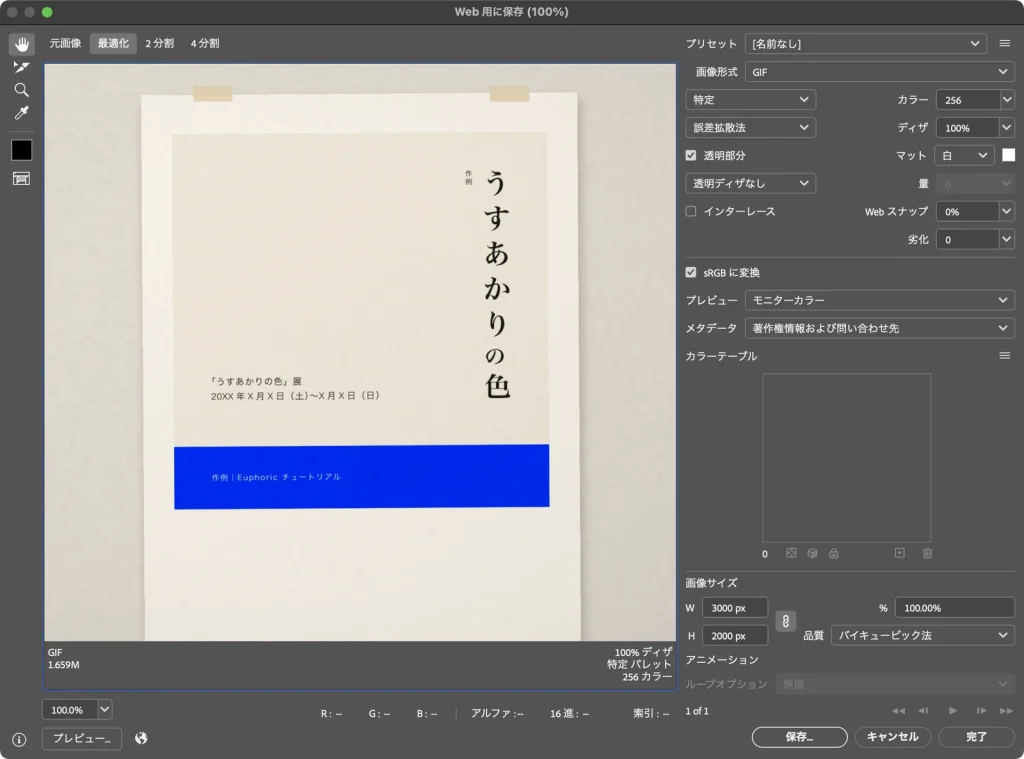Image resolution: width=1024 pixels, height=759 pixels.
Task: Click the カラー 256 value field
Action: pos(968,100)
